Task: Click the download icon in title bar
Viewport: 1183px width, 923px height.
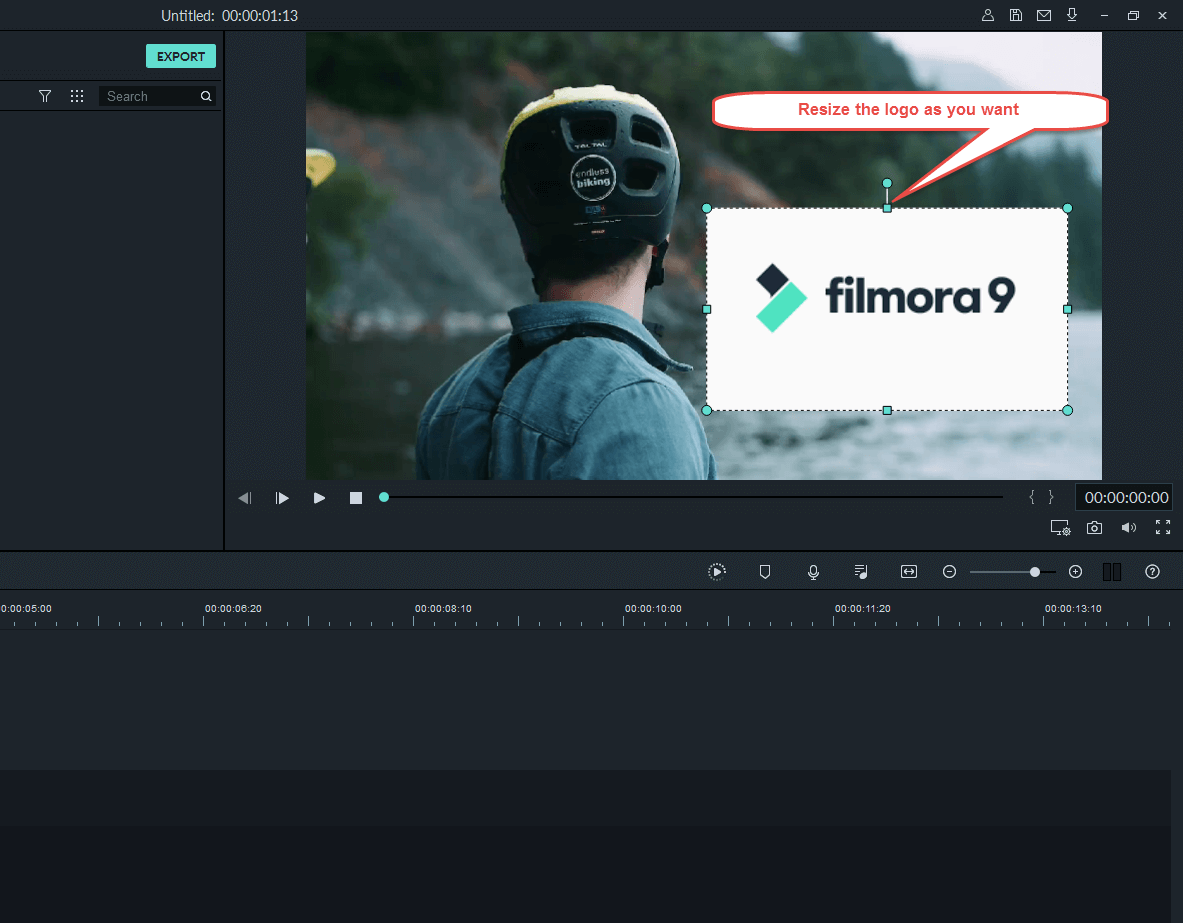Action: point(1071,15)
